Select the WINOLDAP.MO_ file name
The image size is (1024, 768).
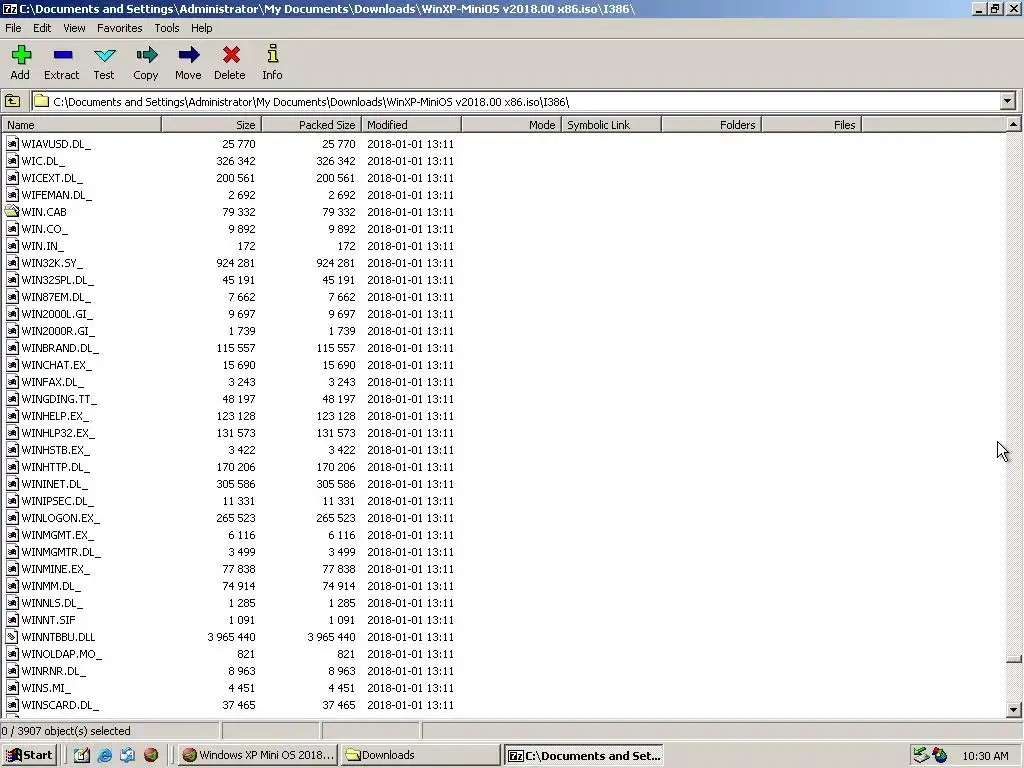pos(61,654)
